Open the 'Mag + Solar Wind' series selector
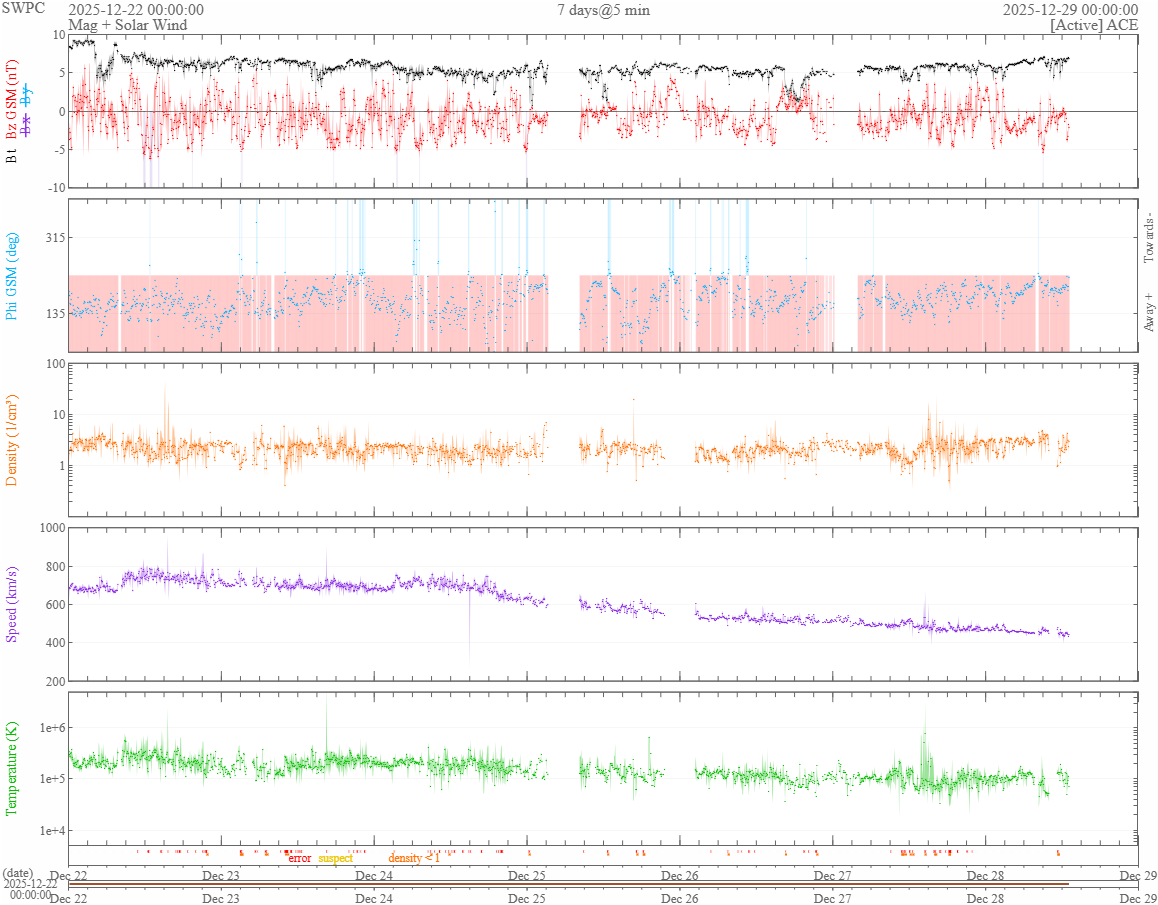The image size is (1158, 905). pyautogui.click(x=128, y=25)
